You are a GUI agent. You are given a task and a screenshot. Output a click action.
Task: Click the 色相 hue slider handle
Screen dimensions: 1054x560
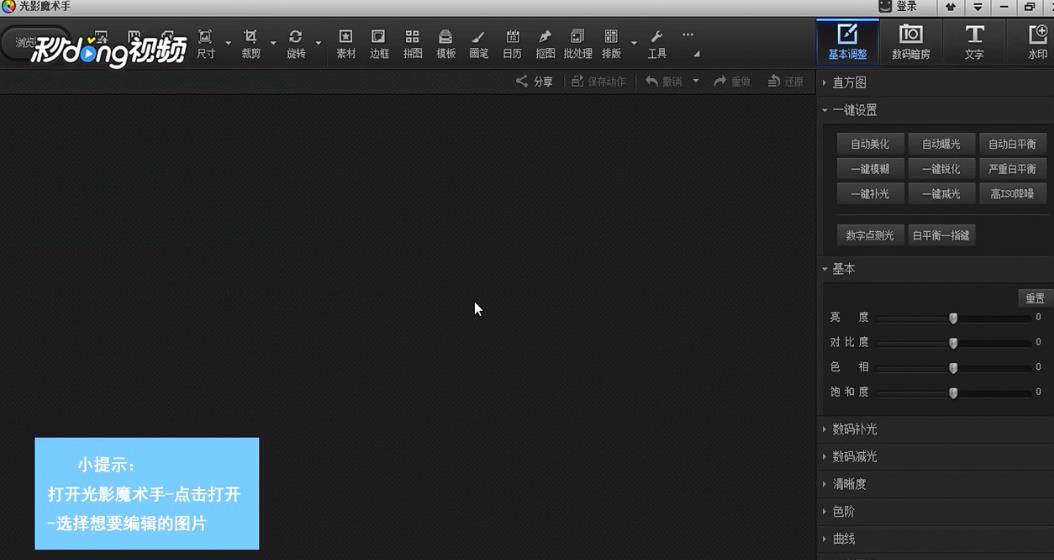[953, 368]
